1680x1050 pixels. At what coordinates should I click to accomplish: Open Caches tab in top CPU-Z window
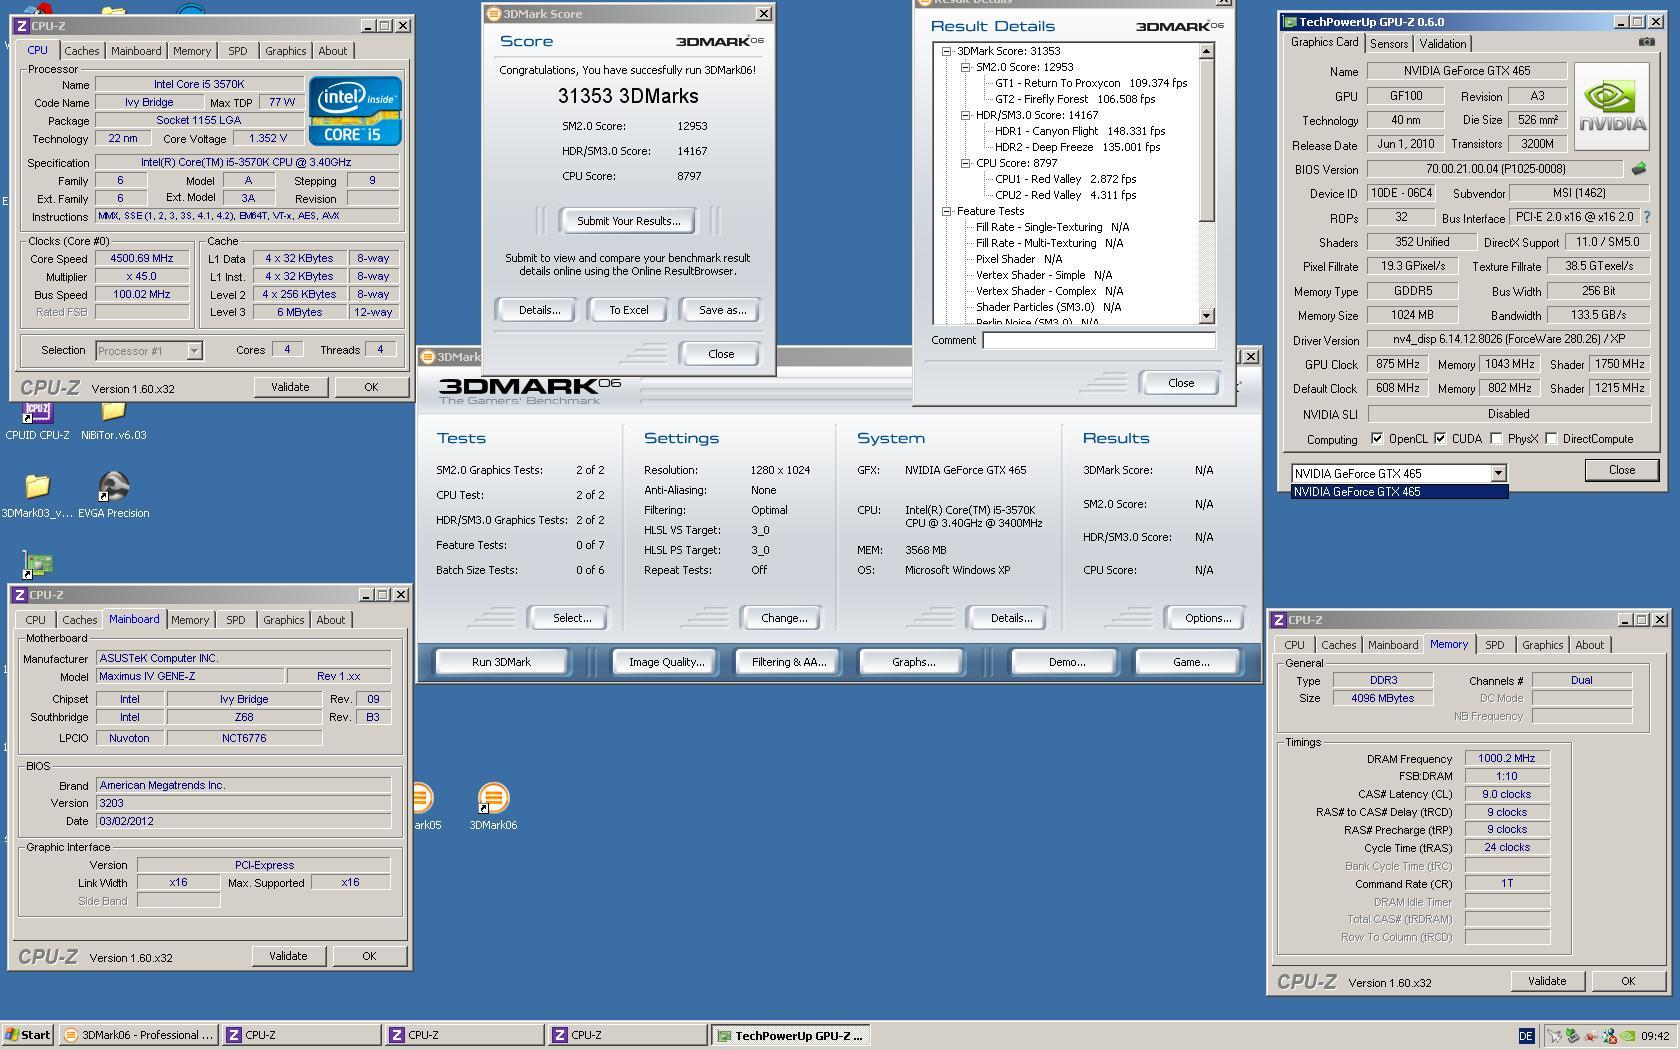coord(82,51)
